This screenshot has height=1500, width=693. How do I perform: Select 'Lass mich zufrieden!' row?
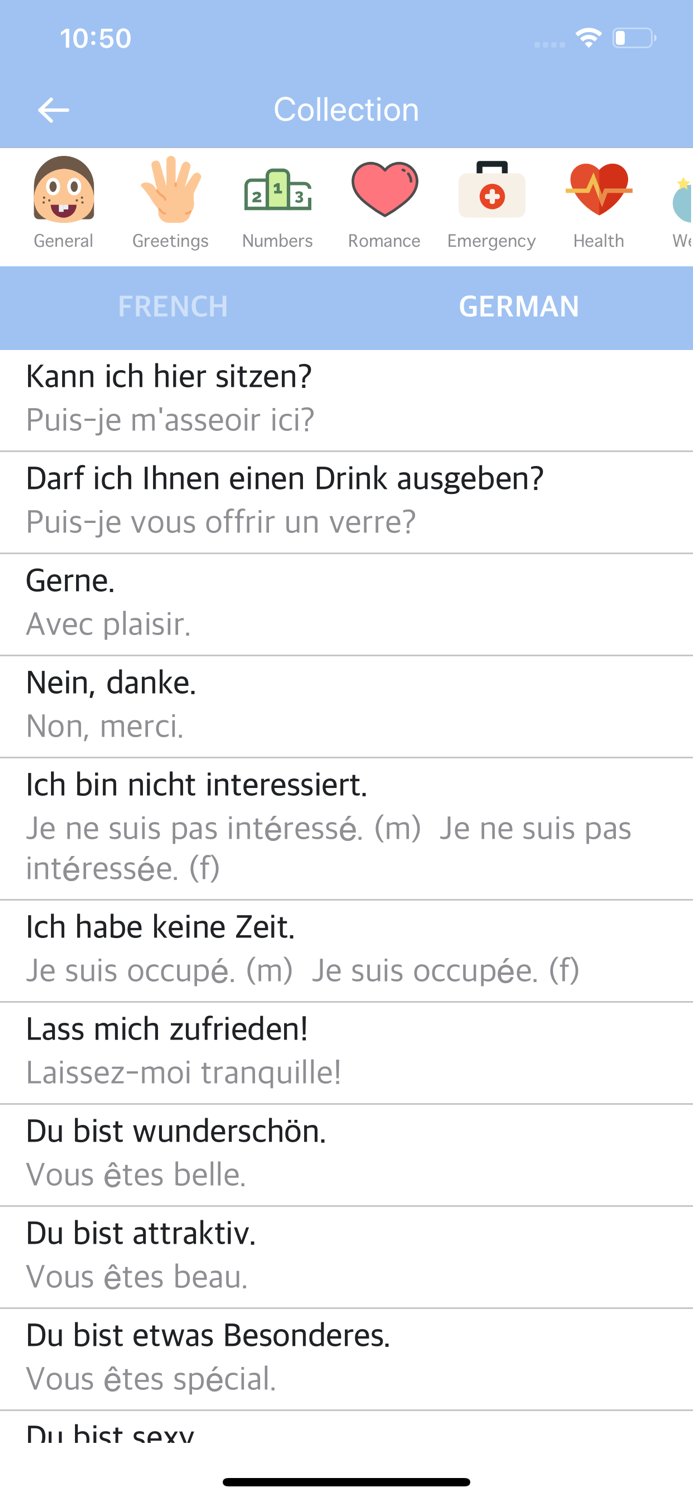pos(346,1051)
